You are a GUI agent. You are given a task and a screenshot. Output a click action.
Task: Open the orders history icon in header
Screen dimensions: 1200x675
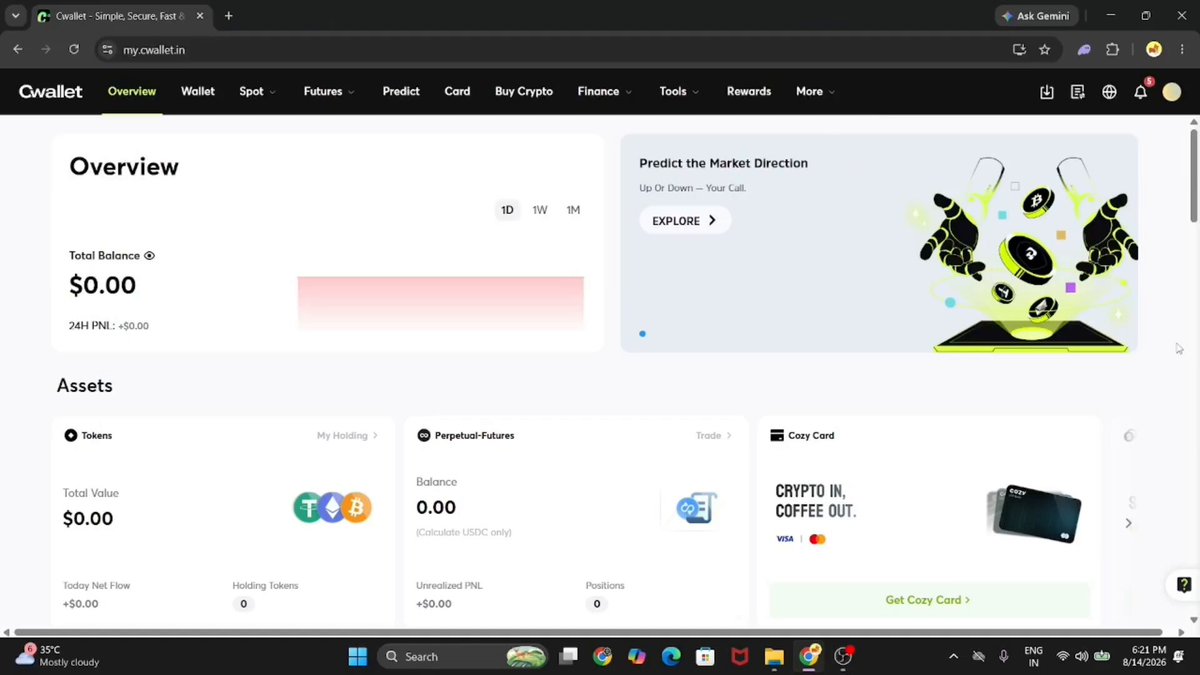coord(1078,92)
